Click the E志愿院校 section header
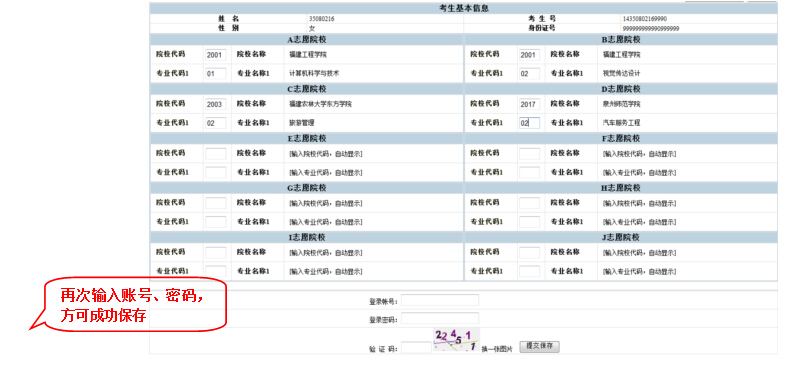Image resolution: width=785 pixels, height=374 pixels. pyautogui.click(x=306, y=139)
